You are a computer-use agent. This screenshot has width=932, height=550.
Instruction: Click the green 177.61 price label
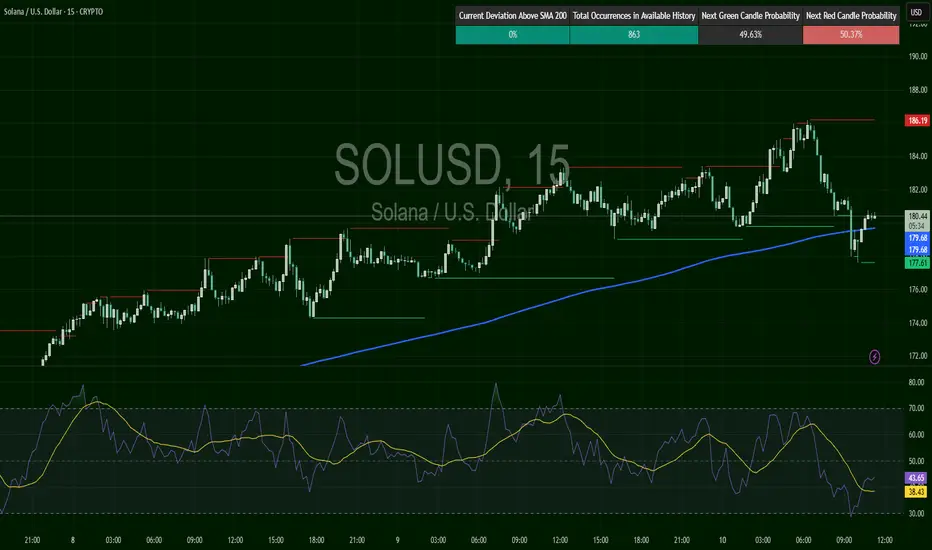(917, 263)
